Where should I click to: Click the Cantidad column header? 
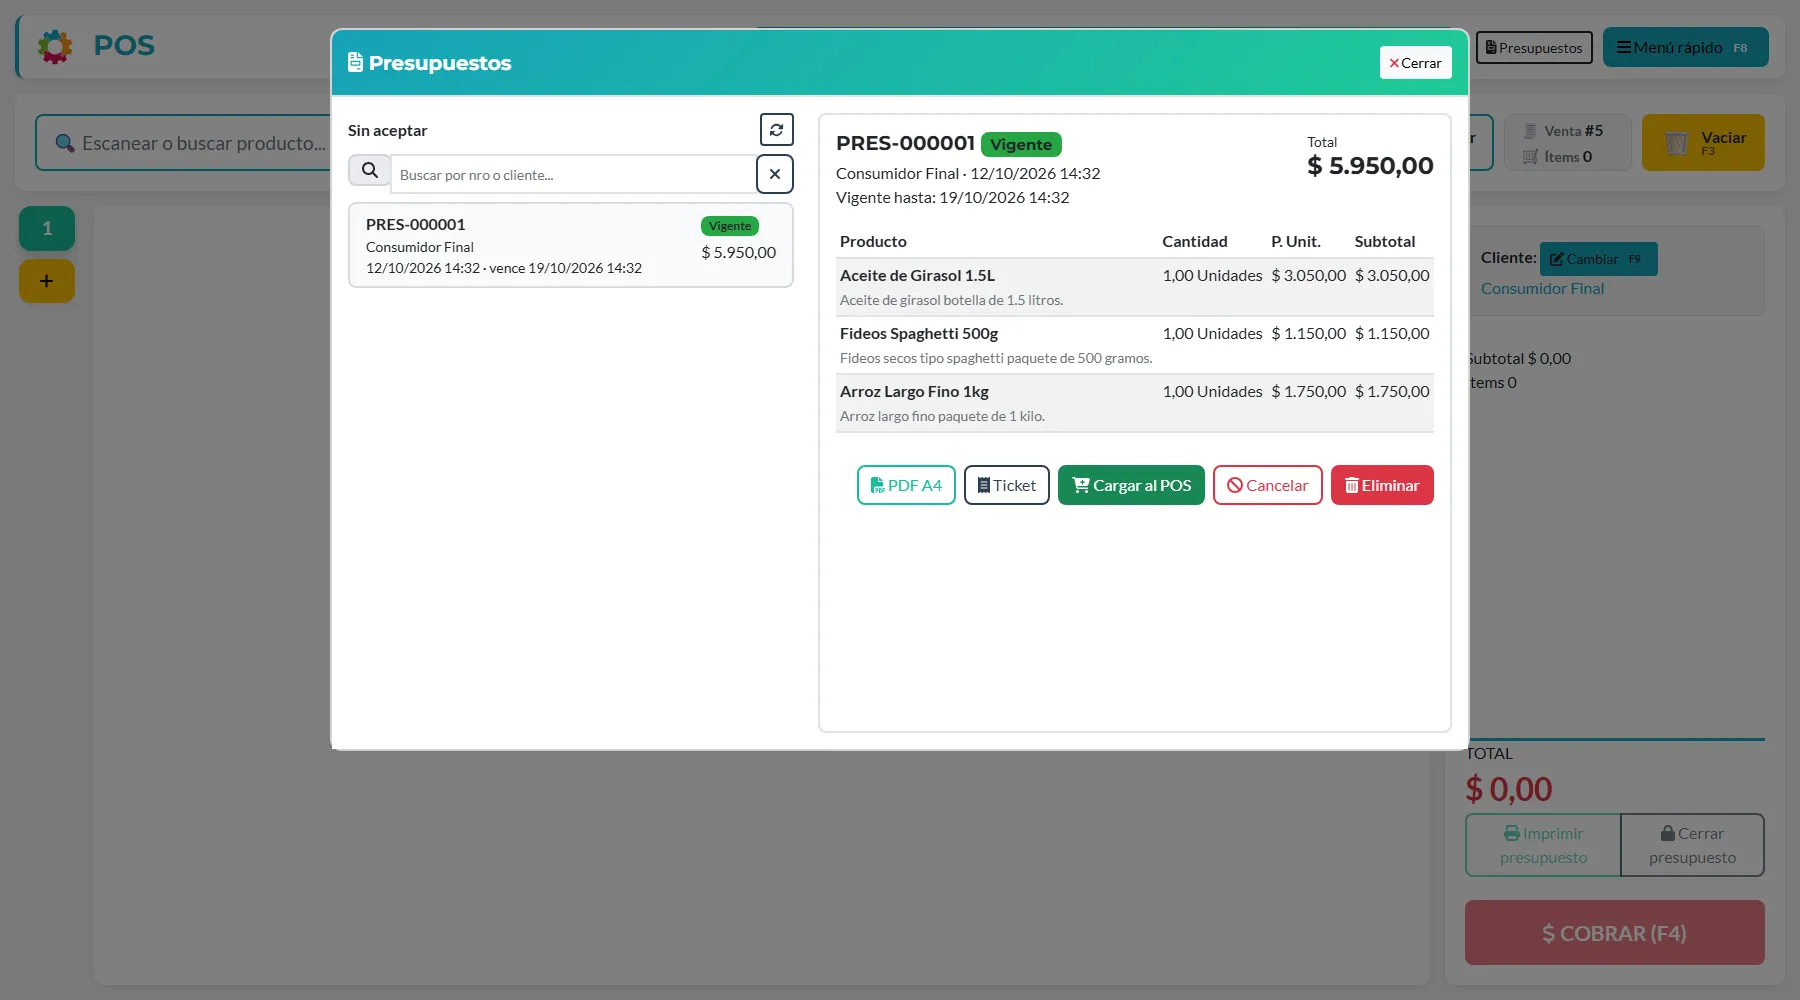coord(1195,242)
